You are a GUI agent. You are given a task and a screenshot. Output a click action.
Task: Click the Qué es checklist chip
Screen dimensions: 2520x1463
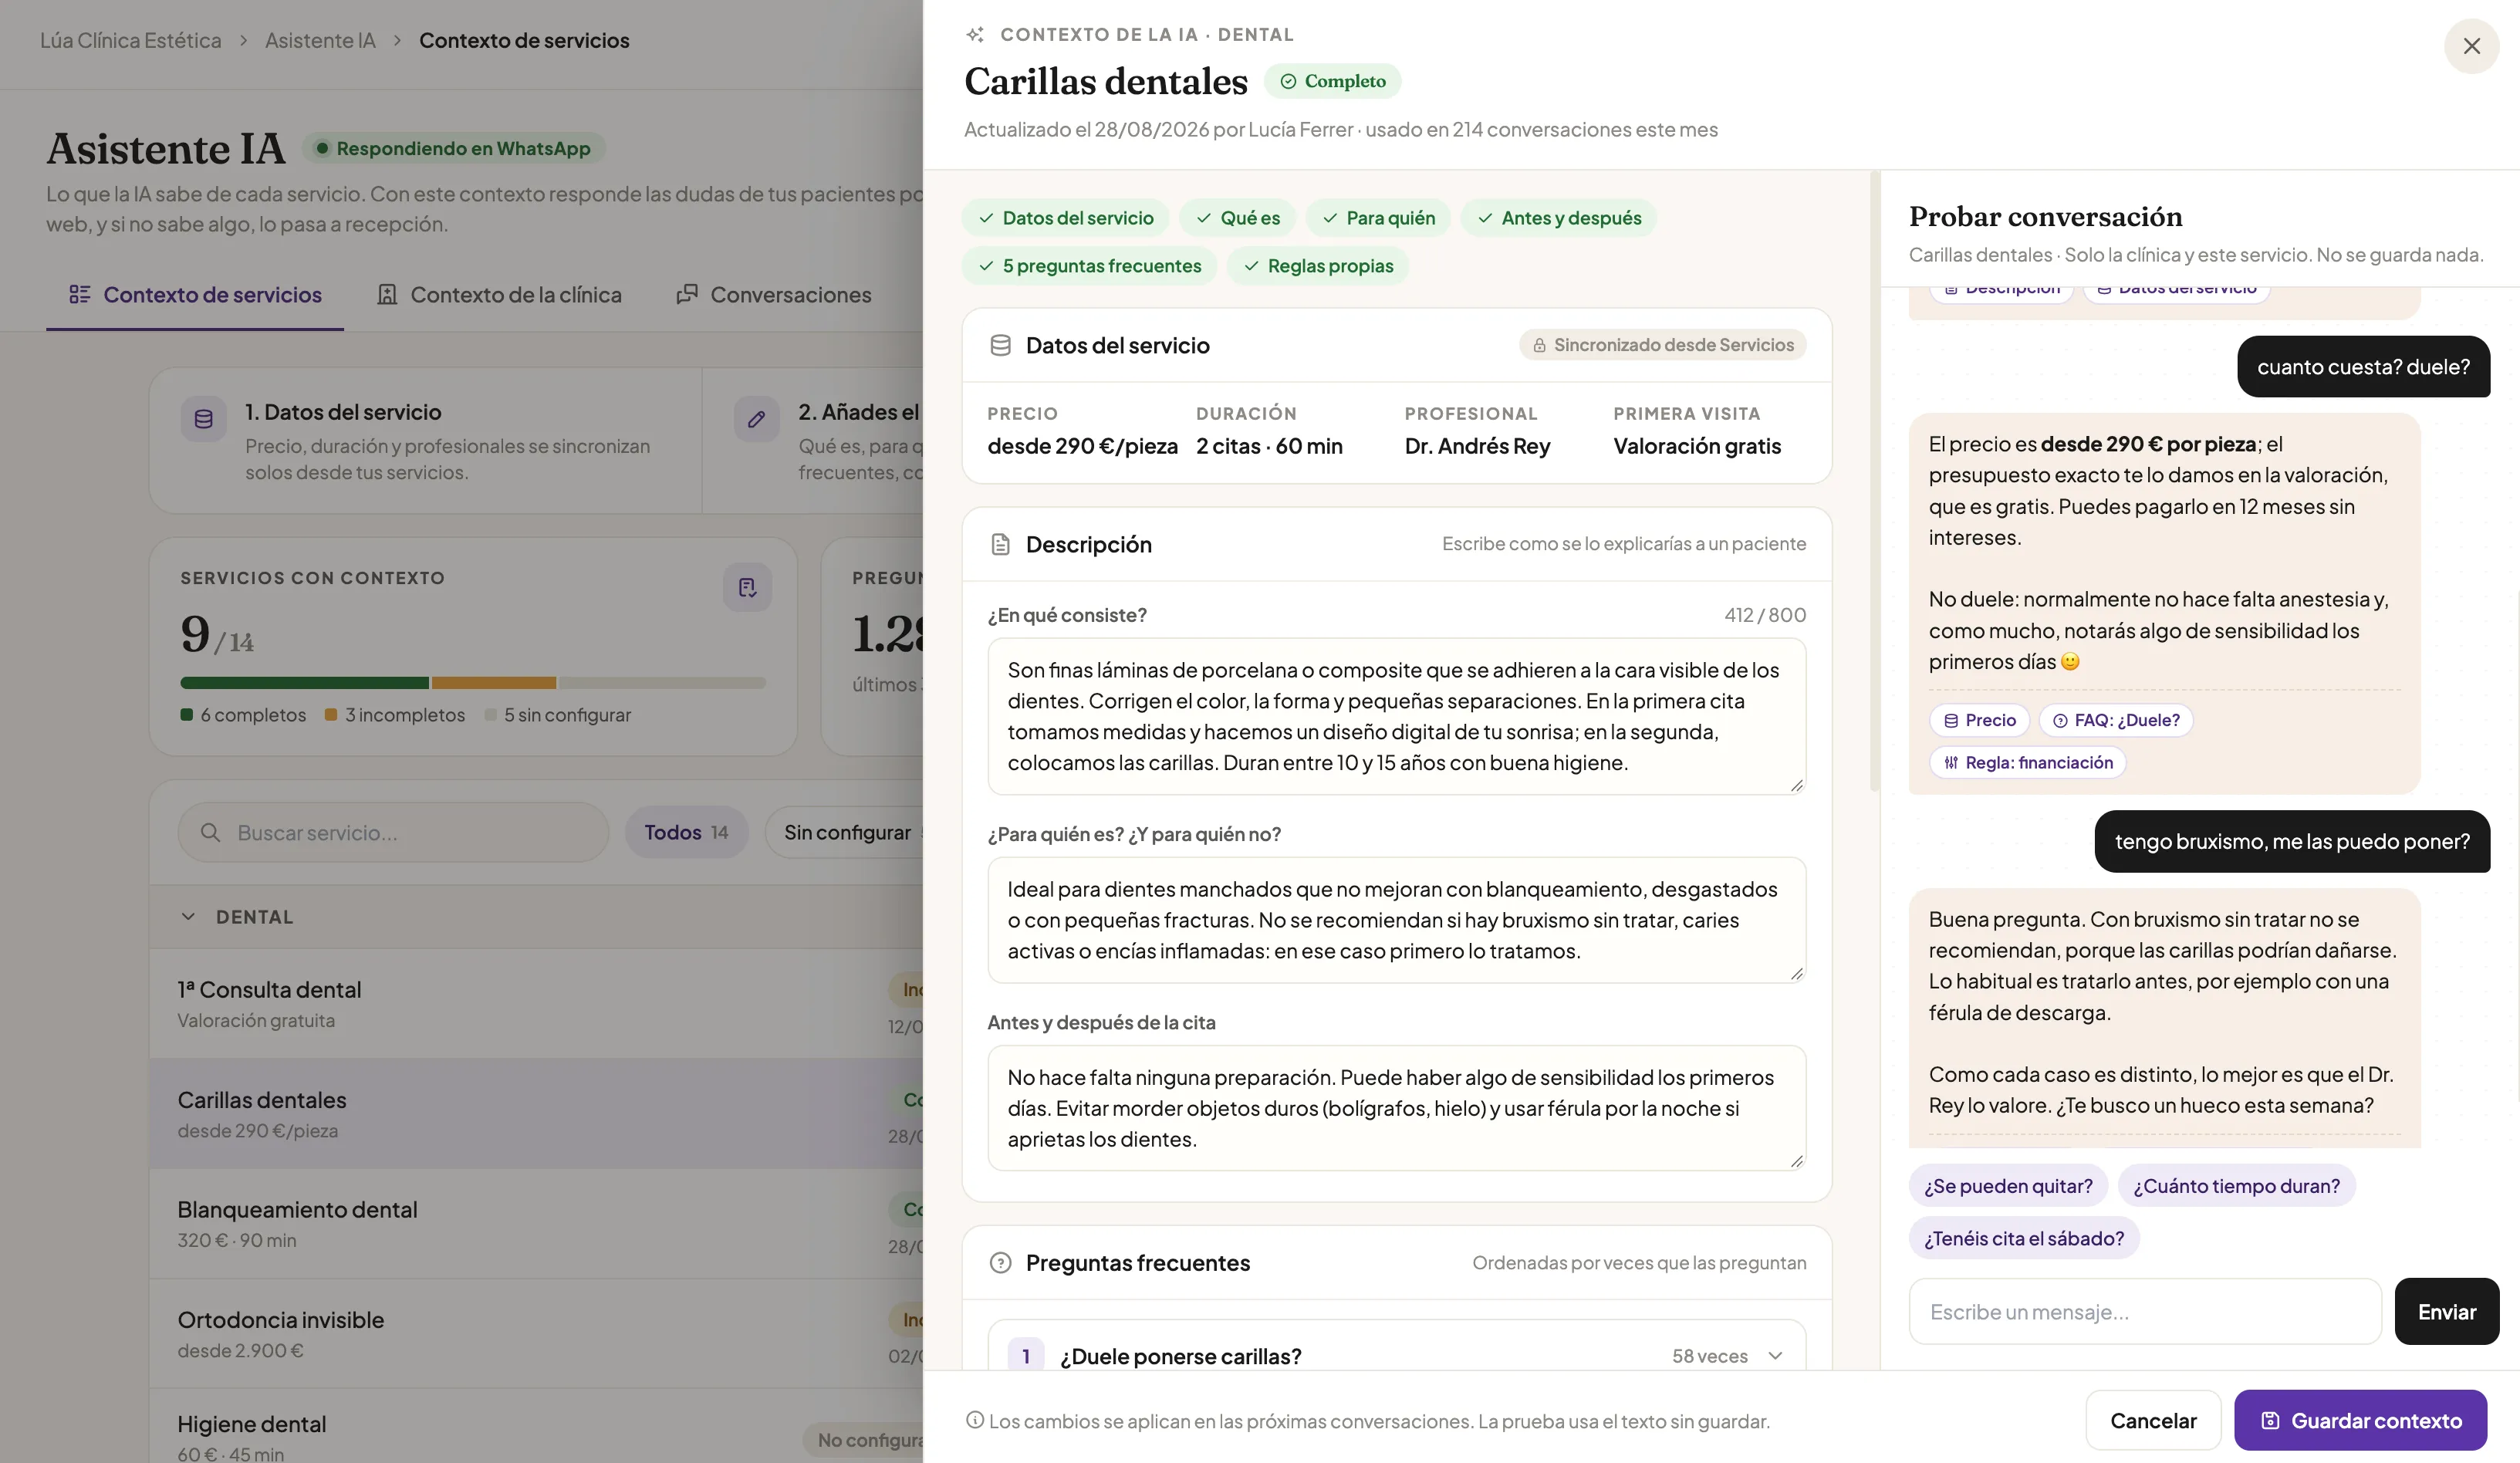click(x=1238, y=218)
